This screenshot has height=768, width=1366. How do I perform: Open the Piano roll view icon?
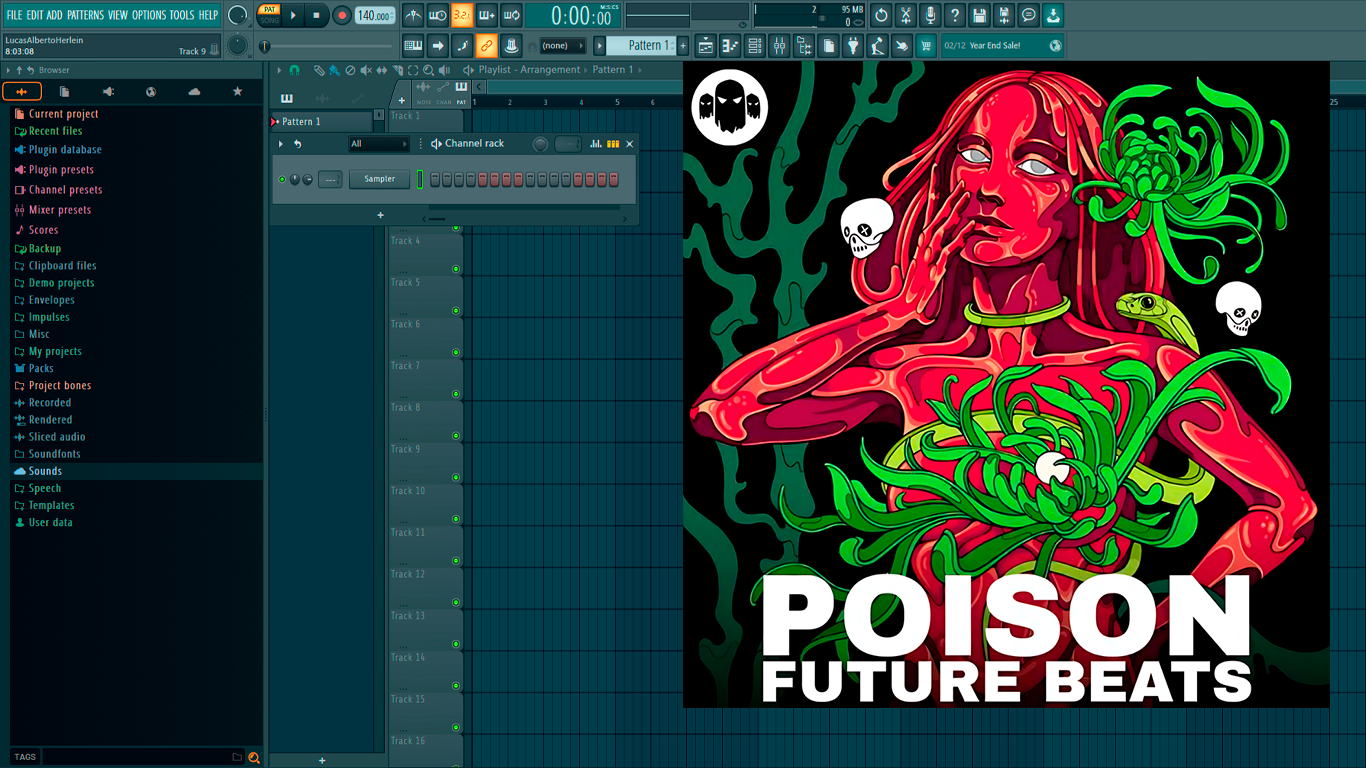730,45
